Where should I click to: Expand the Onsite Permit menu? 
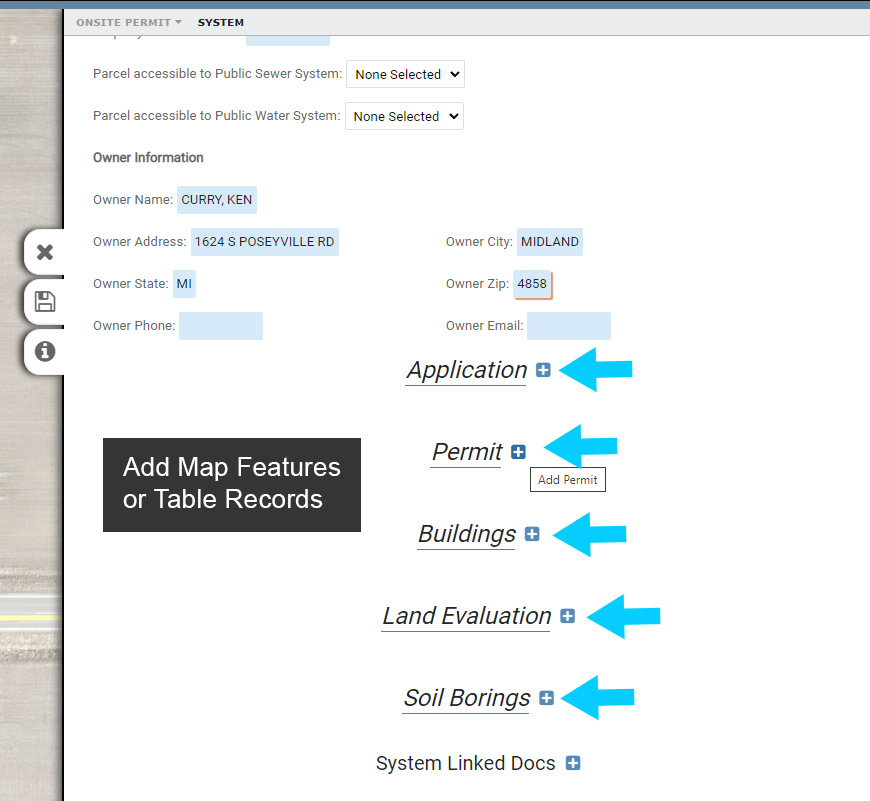(129, 22)
